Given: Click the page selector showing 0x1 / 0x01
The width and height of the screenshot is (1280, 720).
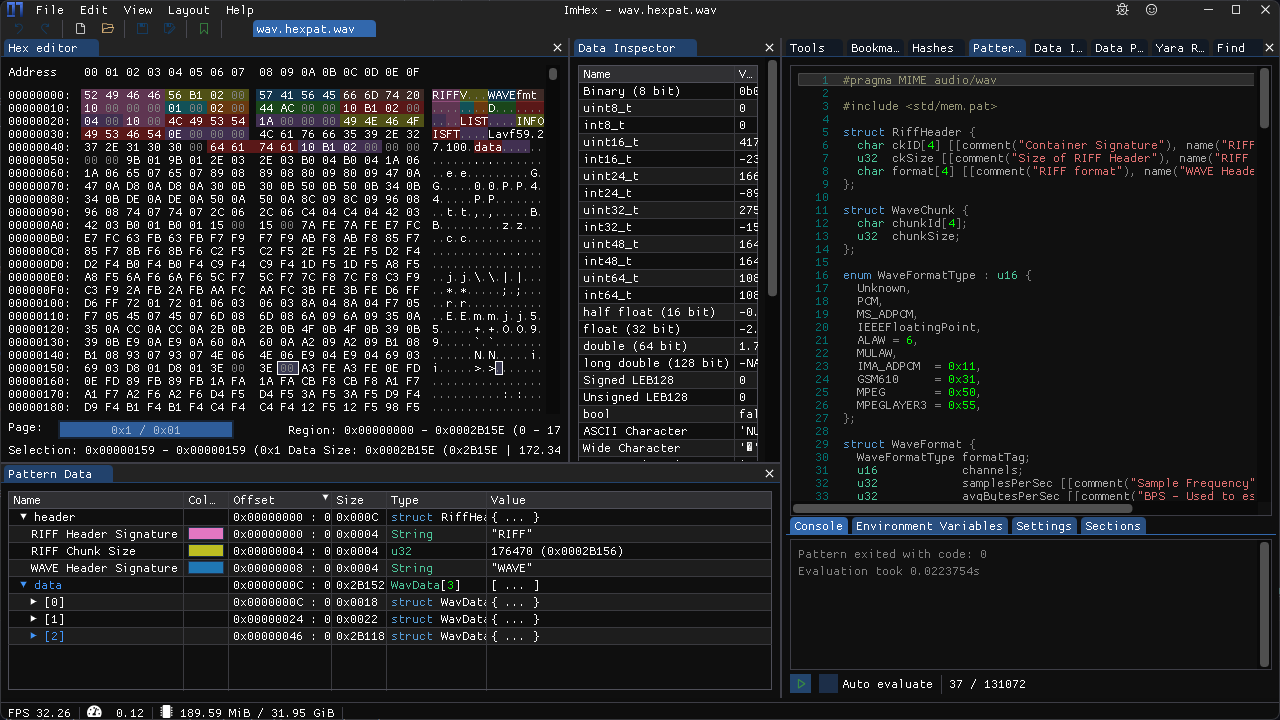Looking at the screenshot, I should point(145,428).
